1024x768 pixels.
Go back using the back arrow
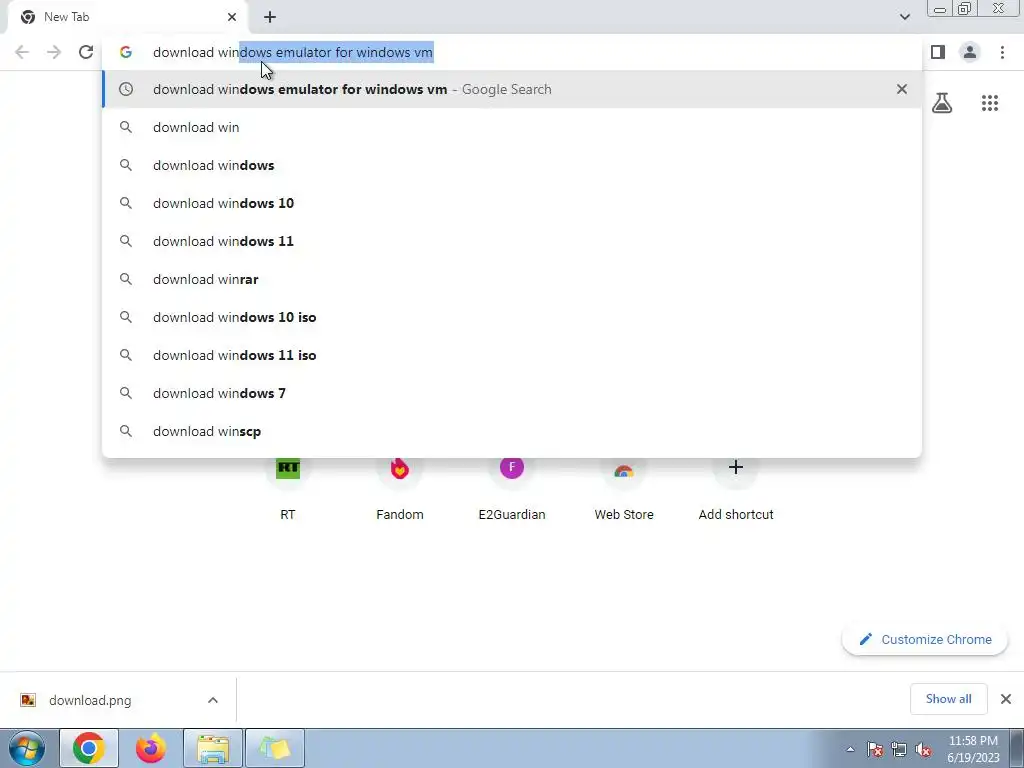click(22, 52)
